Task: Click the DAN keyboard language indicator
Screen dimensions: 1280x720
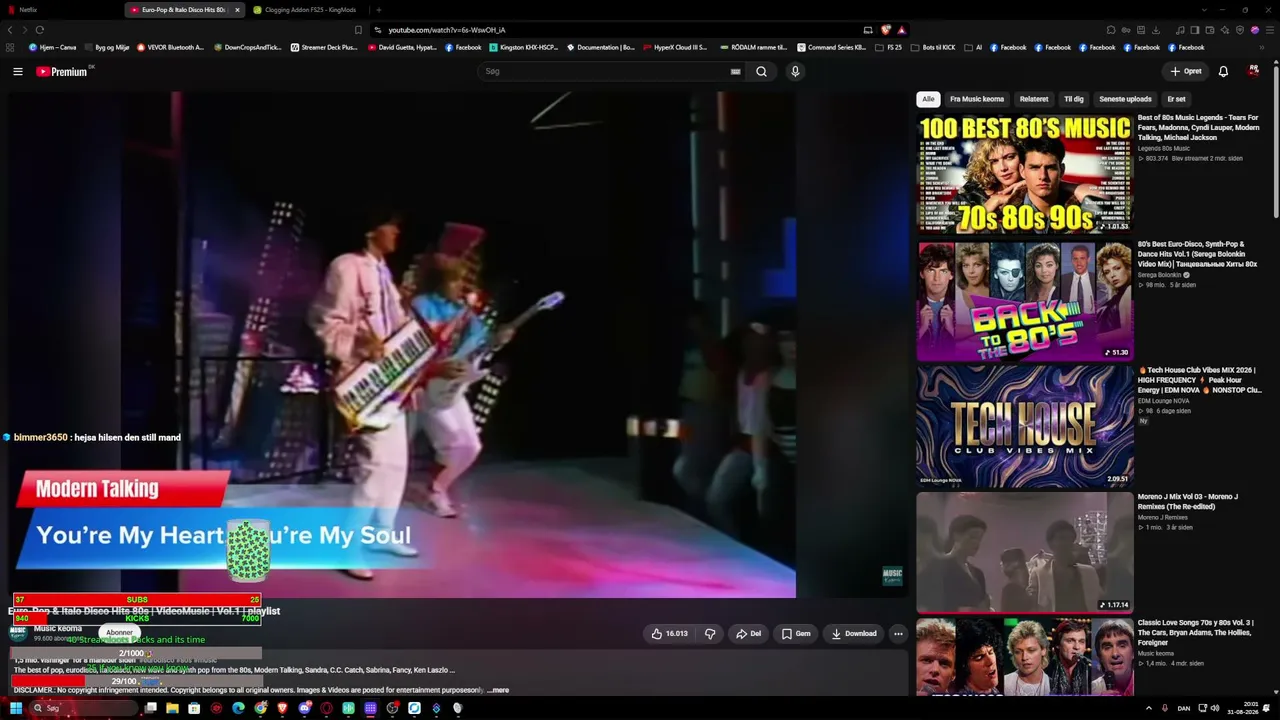Action: [1185, 708]
